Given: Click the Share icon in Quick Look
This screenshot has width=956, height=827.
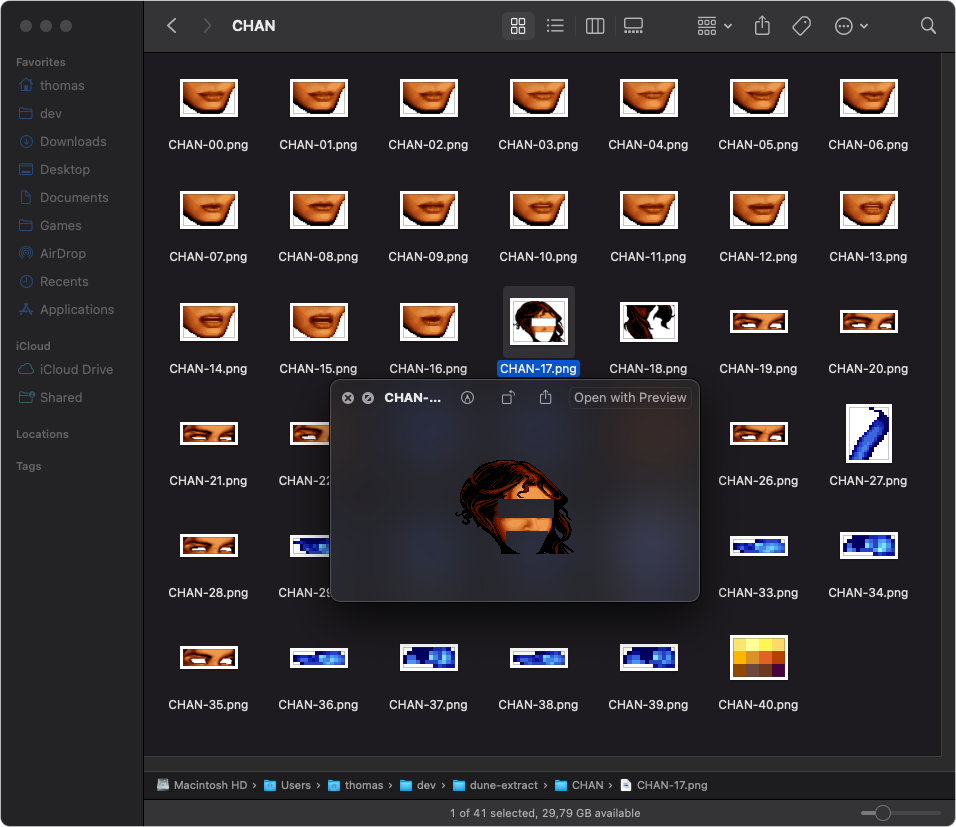Looking at the screenshot, I should tap(545, 398).
